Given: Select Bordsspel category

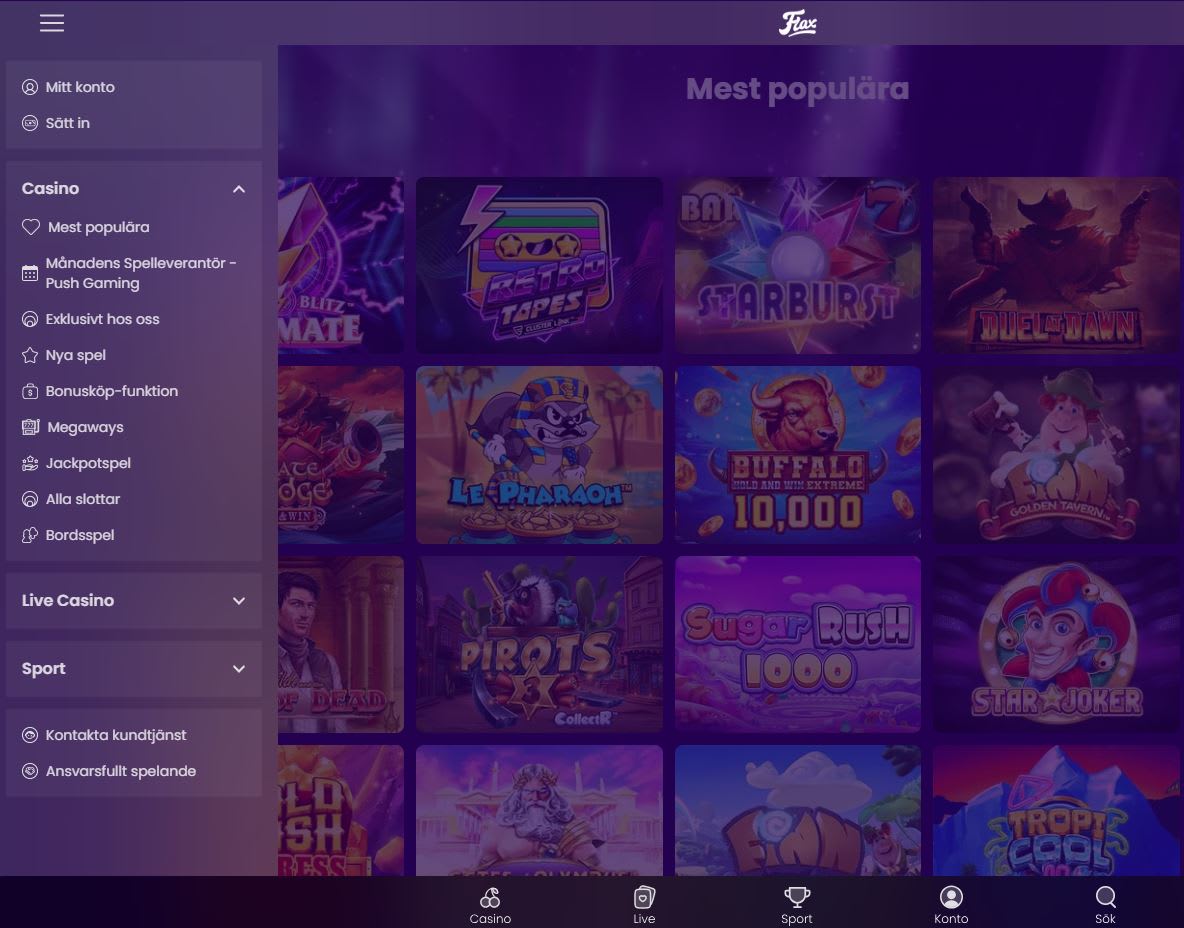Looking at the screenshot, I should (80, 535).
